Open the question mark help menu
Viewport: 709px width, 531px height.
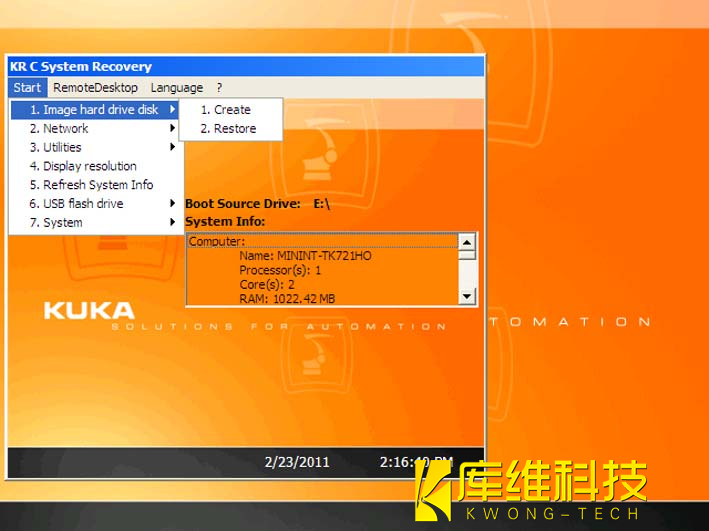click(x=219, y=88)
